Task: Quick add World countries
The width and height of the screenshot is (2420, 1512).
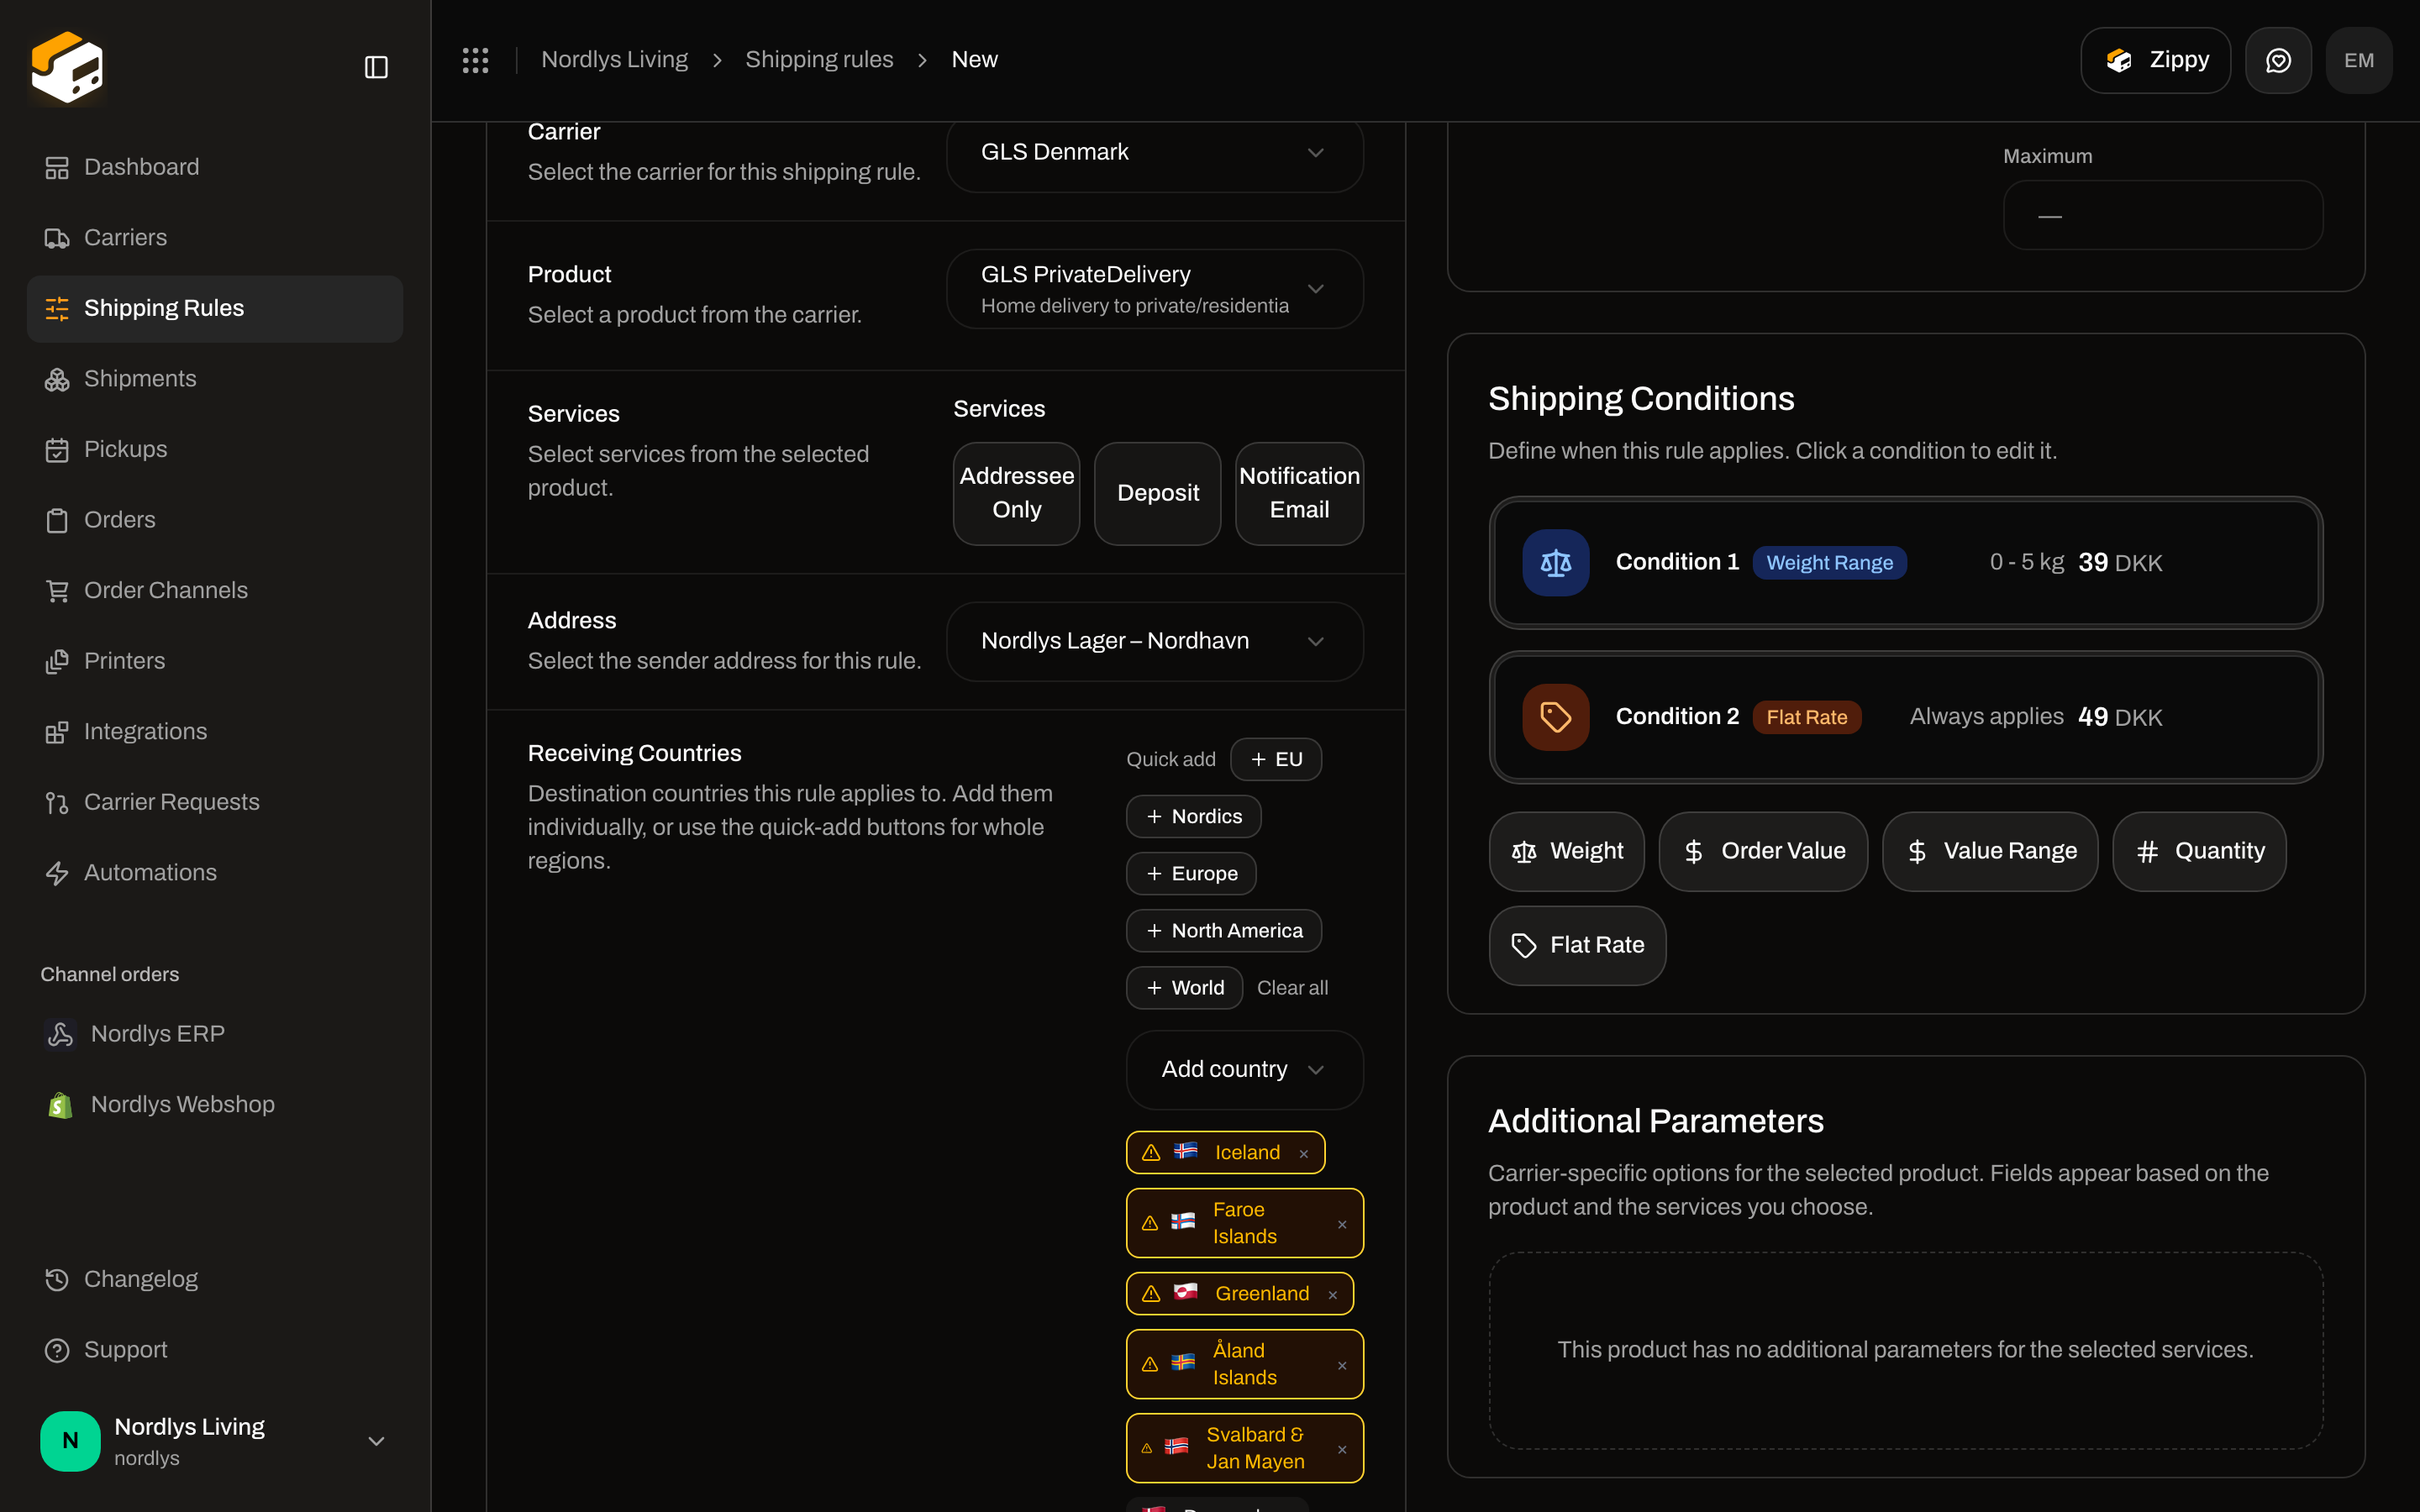Action: [1185, 988]
